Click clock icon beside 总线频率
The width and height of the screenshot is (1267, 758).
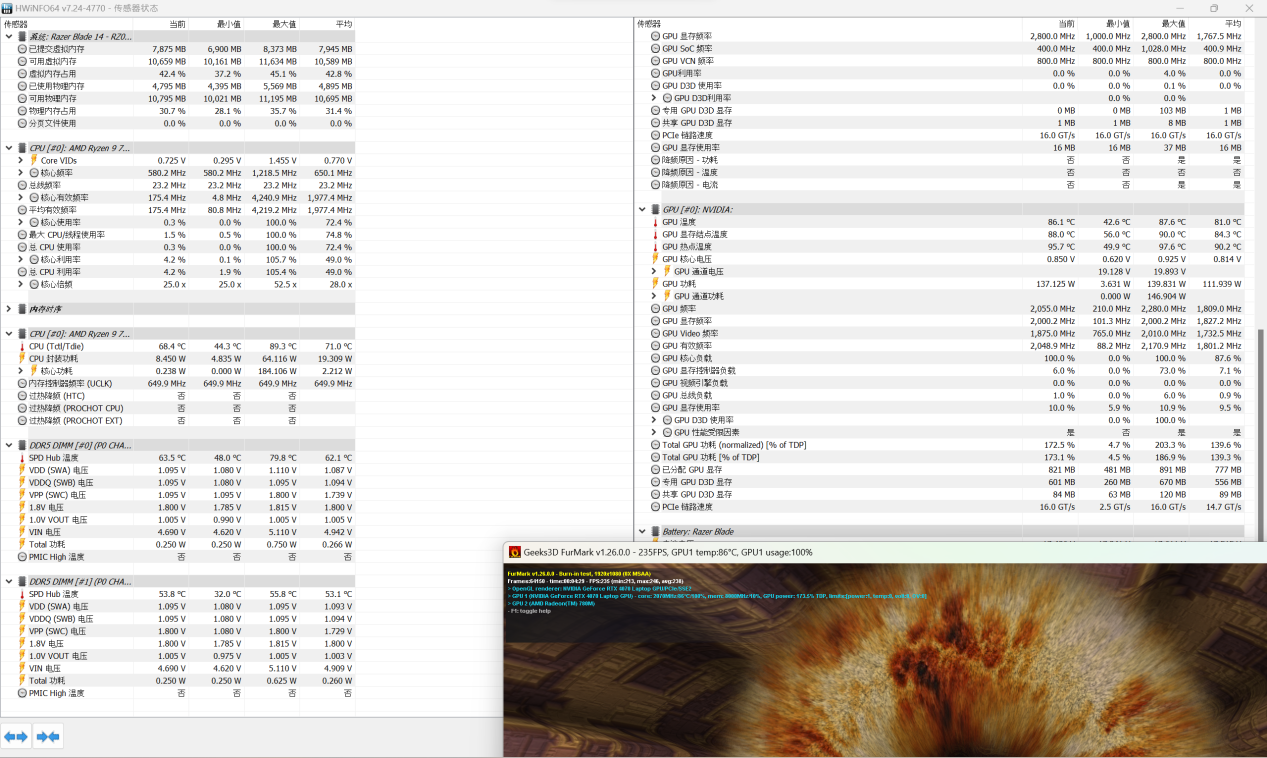(22, 185)
